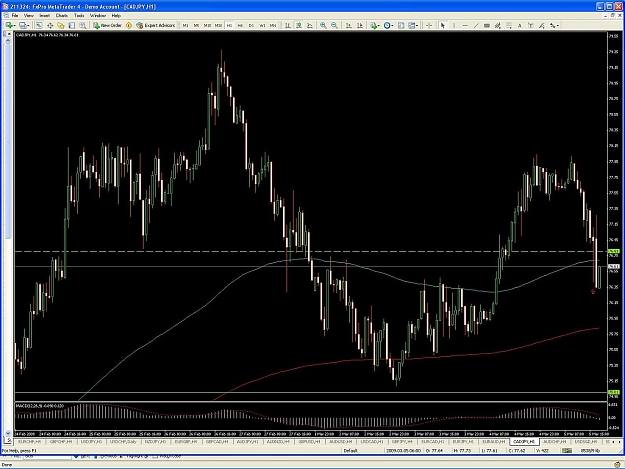Click the Zoom In magnifier icon

pyautogui.click(x=323, y=25)
